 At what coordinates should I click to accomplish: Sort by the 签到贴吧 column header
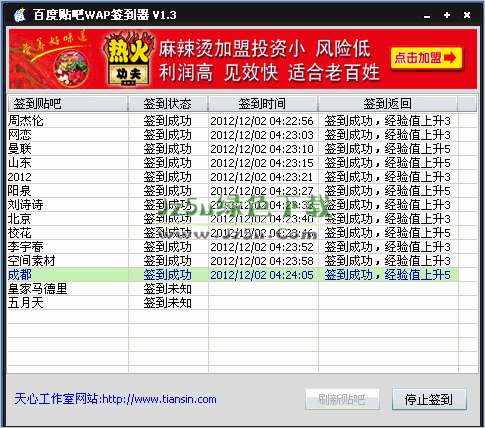click(68, 104)
